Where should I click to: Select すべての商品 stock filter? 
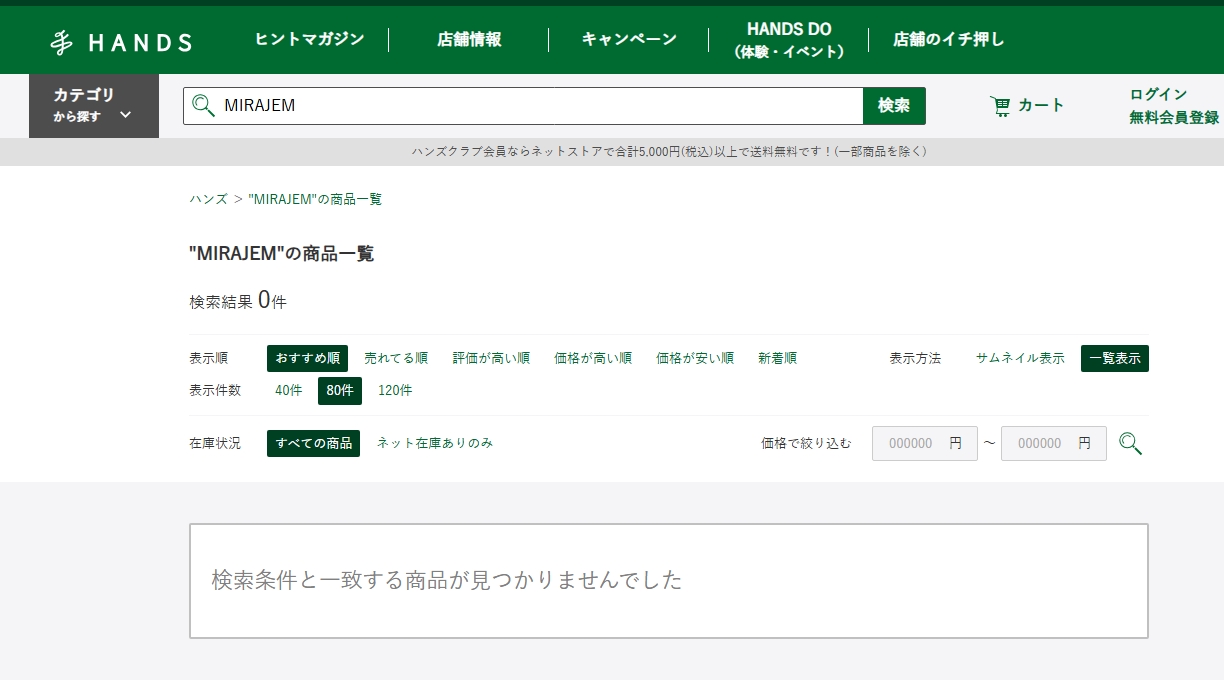[313, 443]
